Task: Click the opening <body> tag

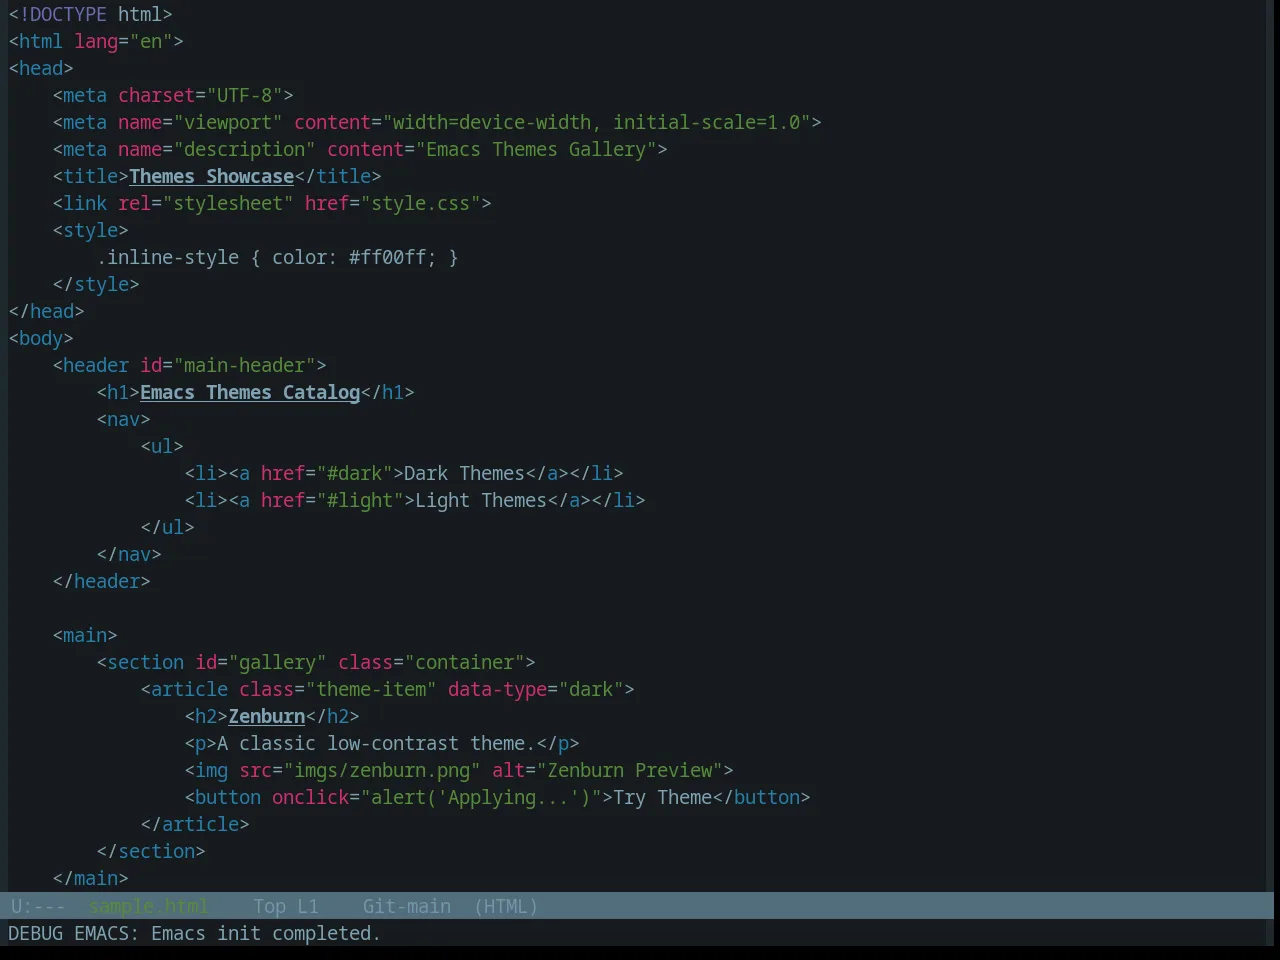Action: (41, 338)
